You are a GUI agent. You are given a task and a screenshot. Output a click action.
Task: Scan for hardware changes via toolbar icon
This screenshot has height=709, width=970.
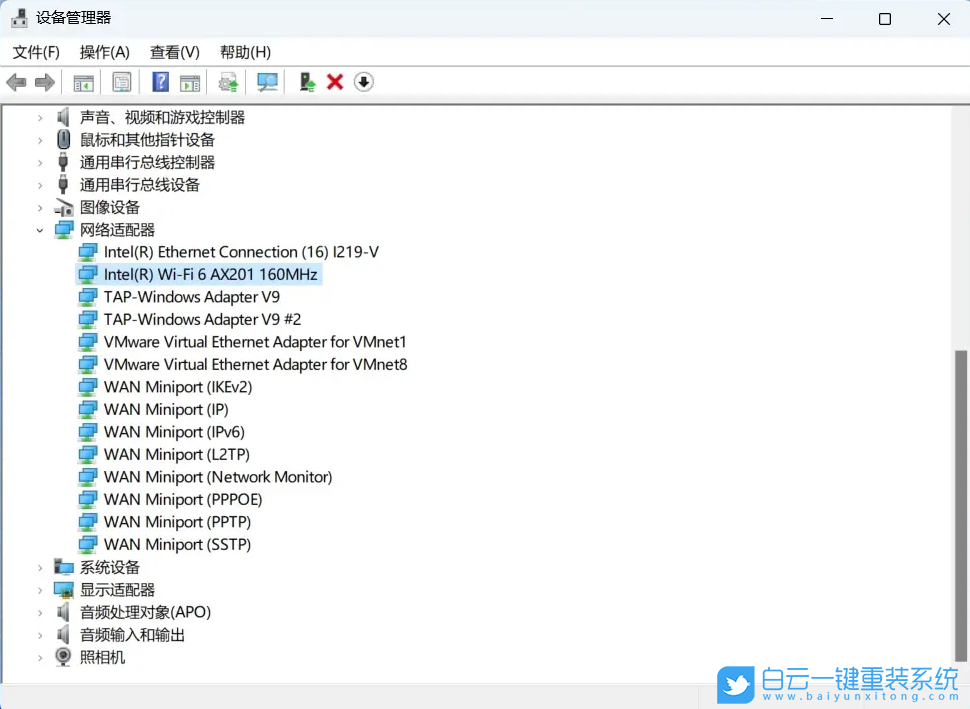coord(266,82)
